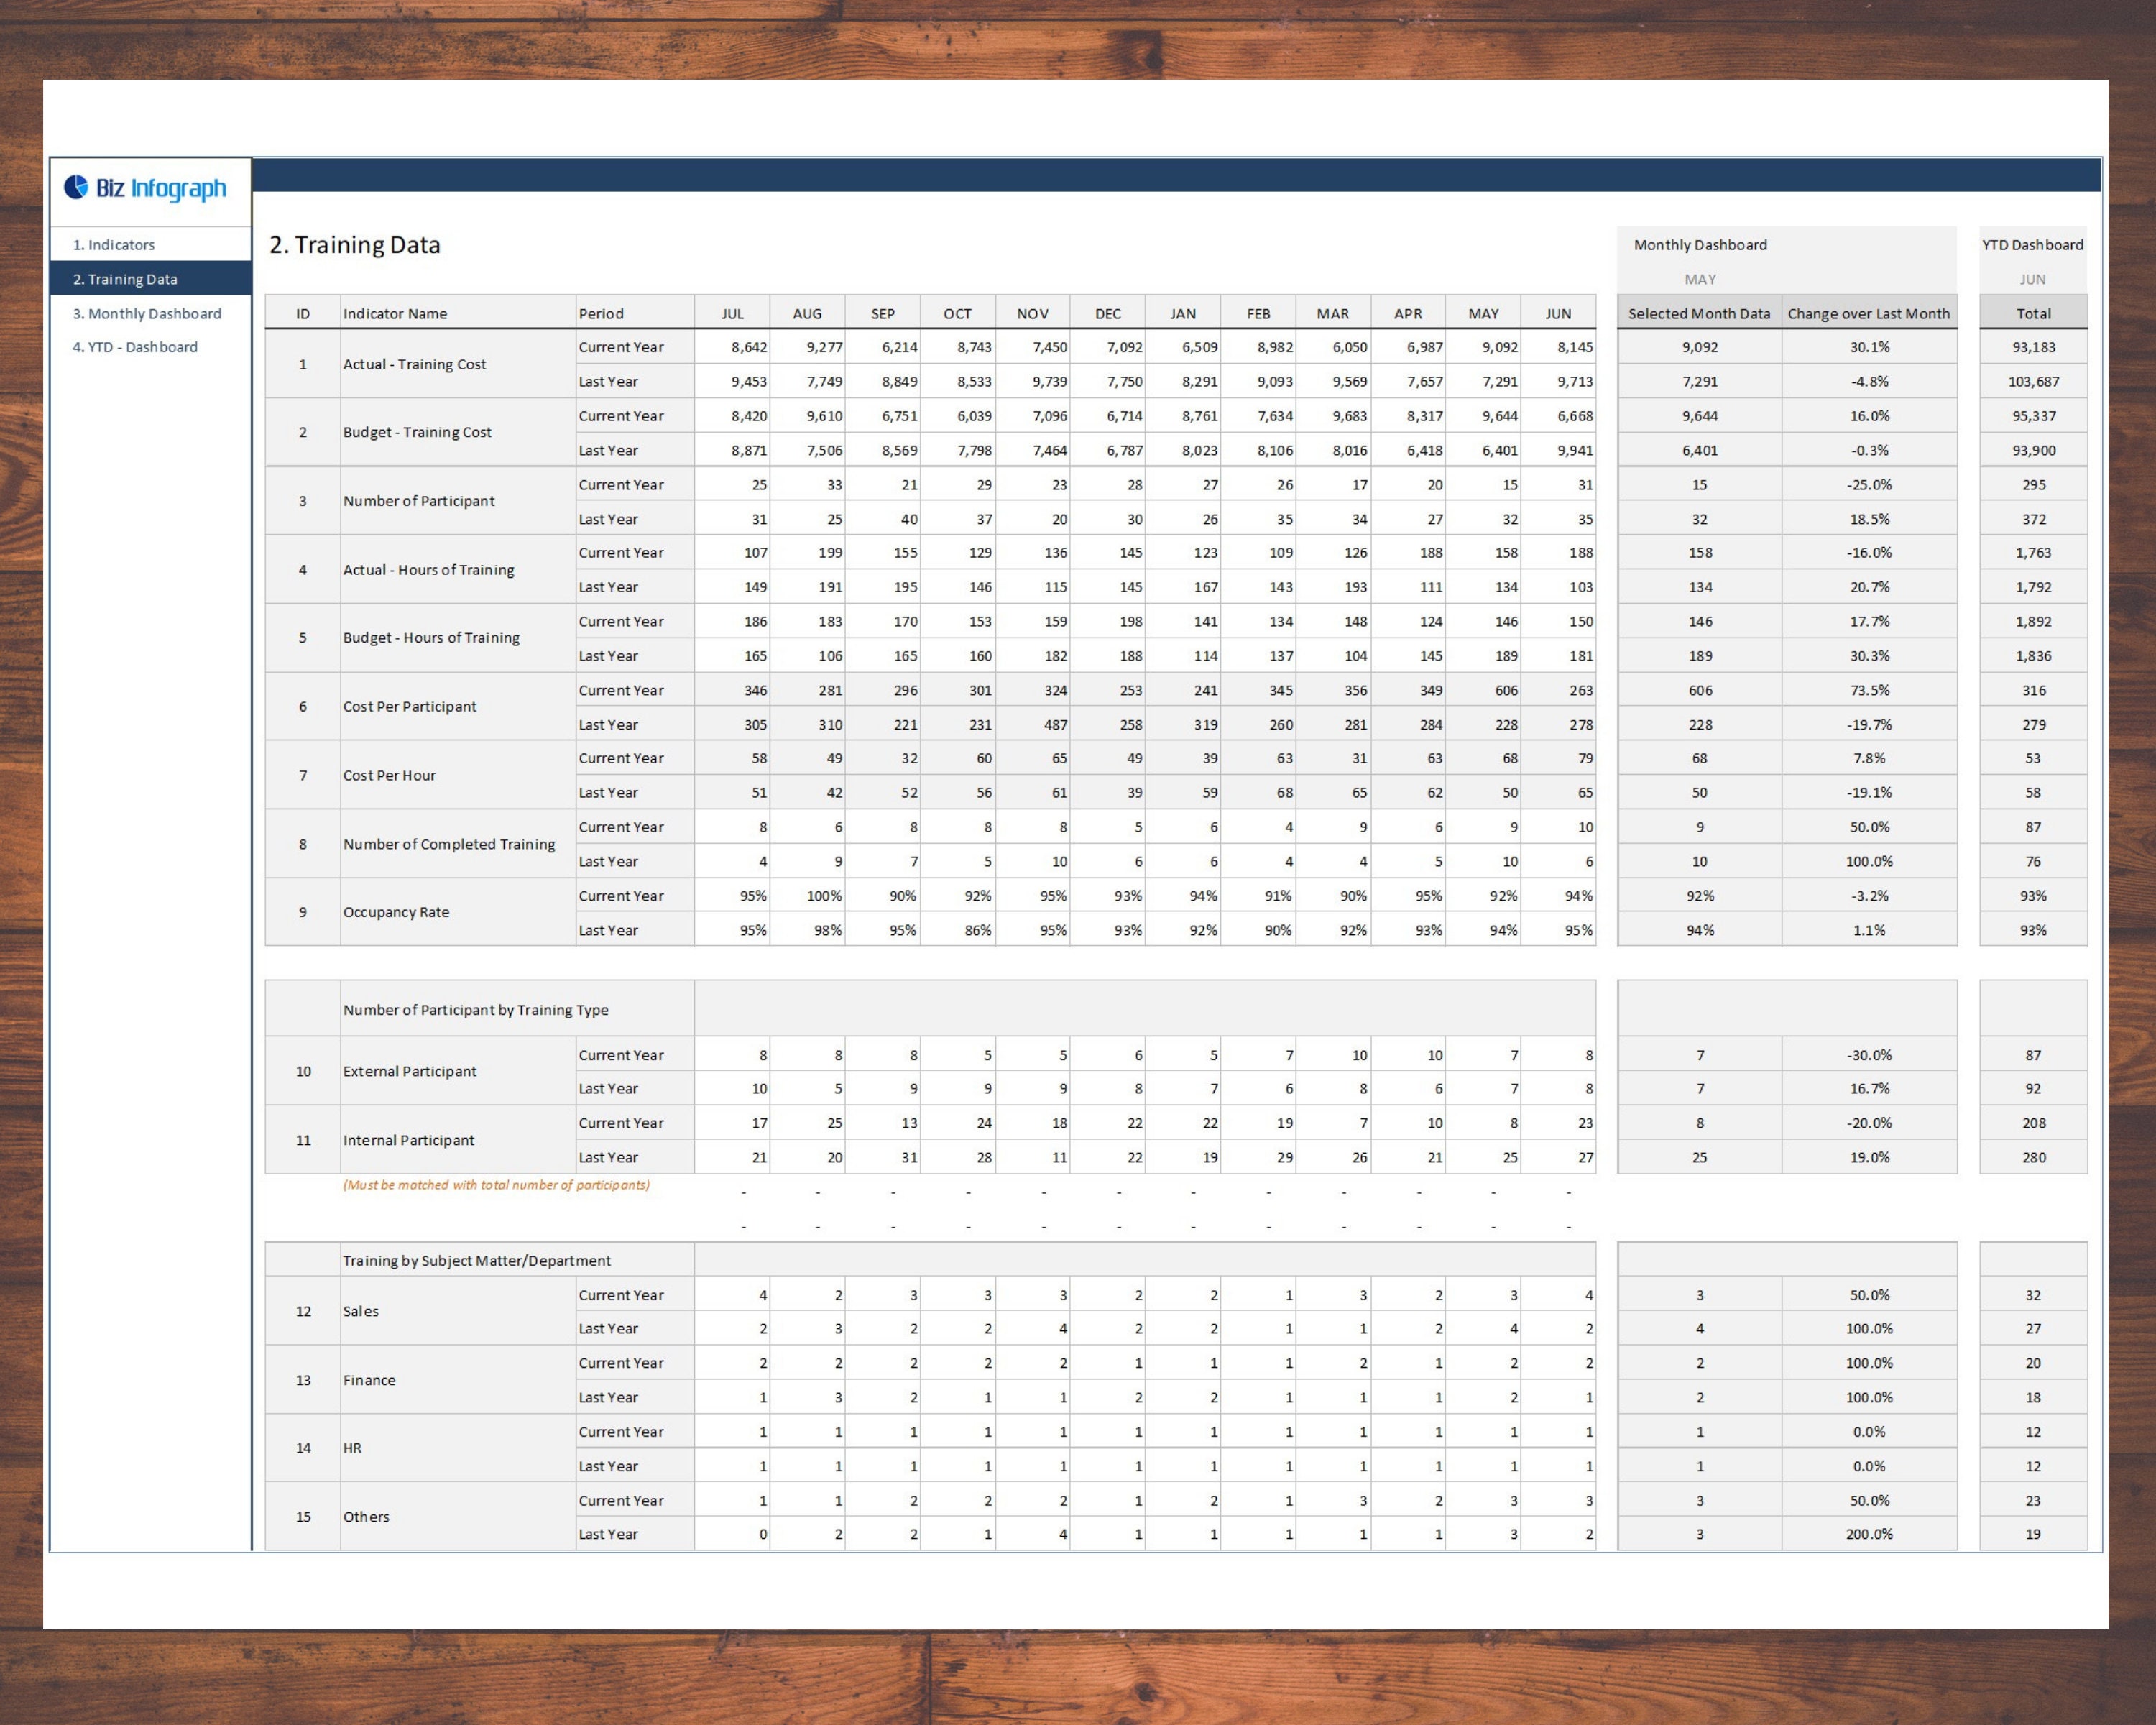
Task: Click the orange participants matching note
Action: click(x=496, y=1185)
